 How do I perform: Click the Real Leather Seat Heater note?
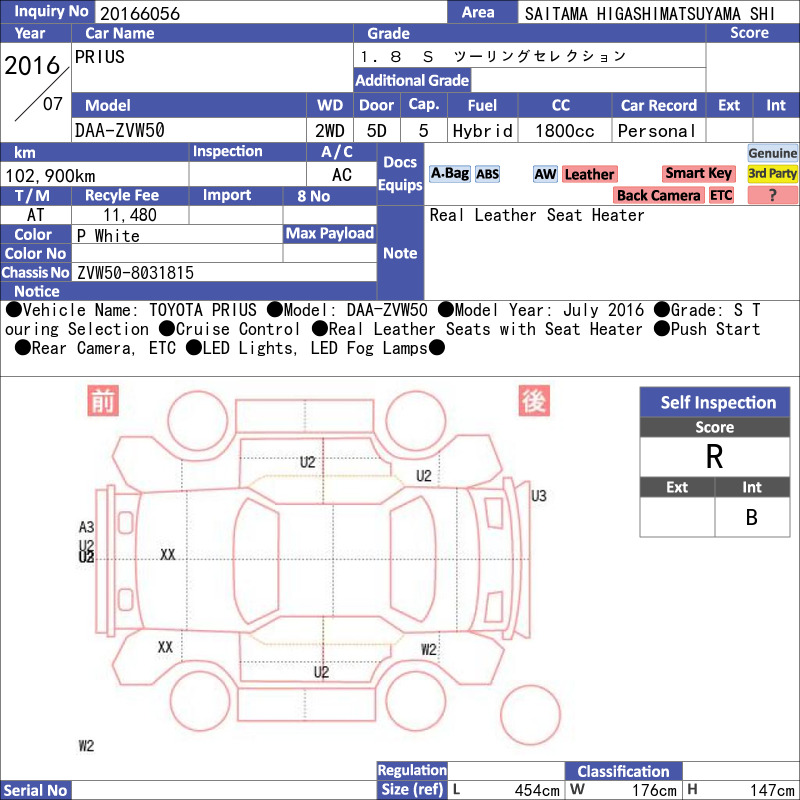click(537, 215)
